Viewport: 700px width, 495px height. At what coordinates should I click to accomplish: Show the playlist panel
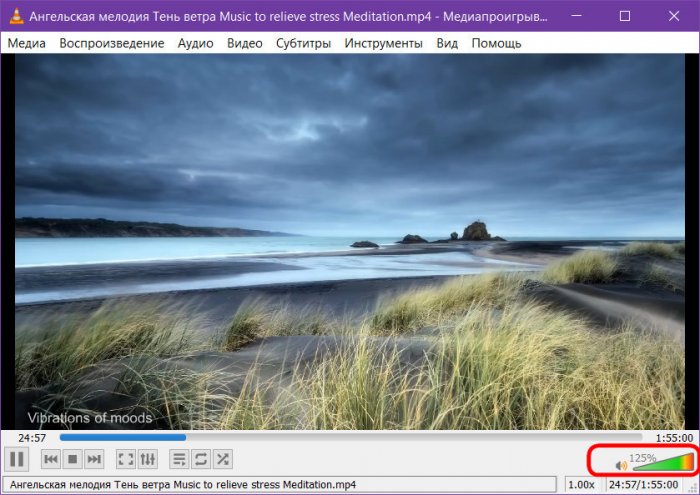click(179, 459)
